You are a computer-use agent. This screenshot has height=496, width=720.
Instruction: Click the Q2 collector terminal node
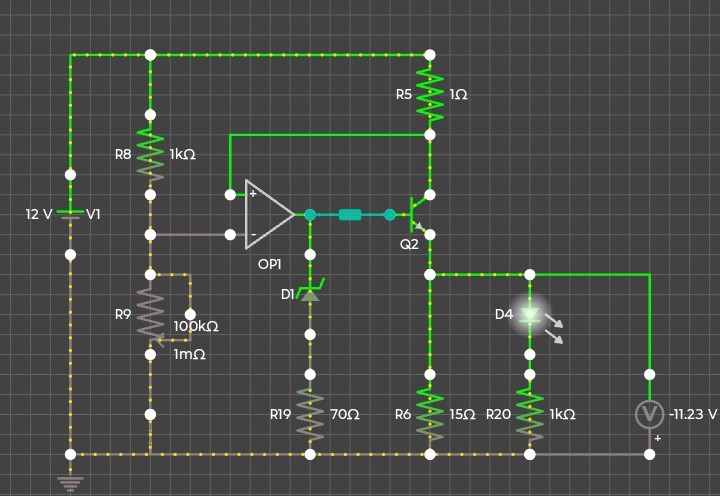click(430, 195)
